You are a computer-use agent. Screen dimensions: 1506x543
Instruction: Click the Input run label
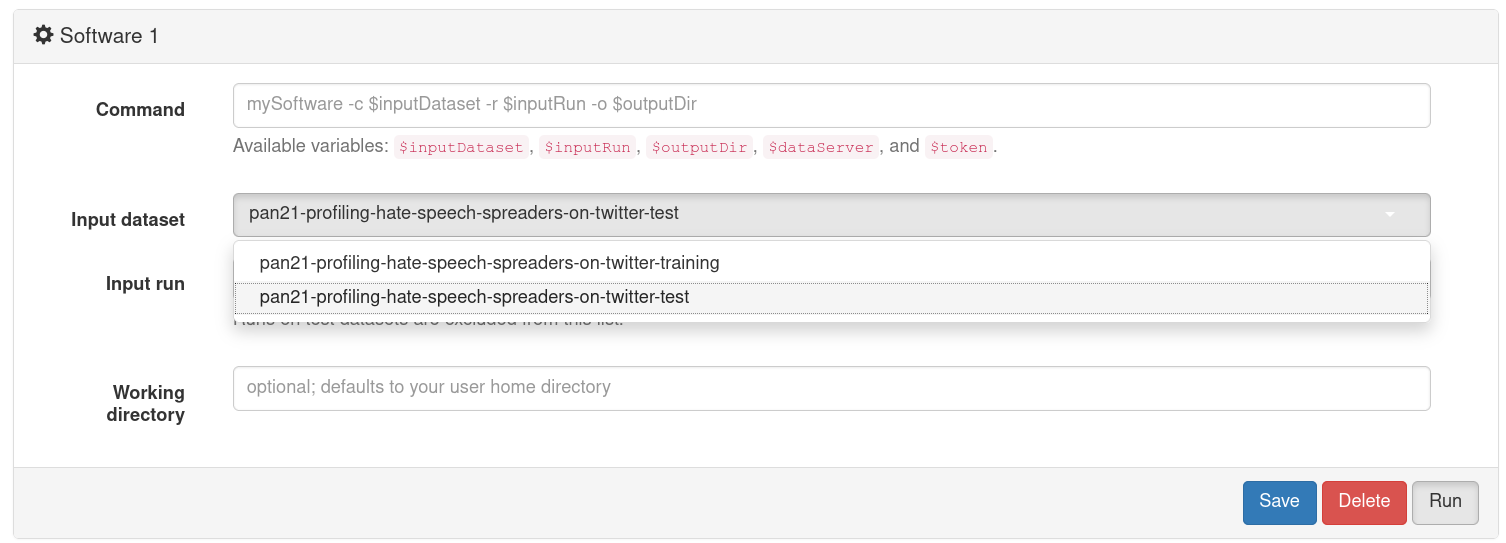[x=145, y=284]
